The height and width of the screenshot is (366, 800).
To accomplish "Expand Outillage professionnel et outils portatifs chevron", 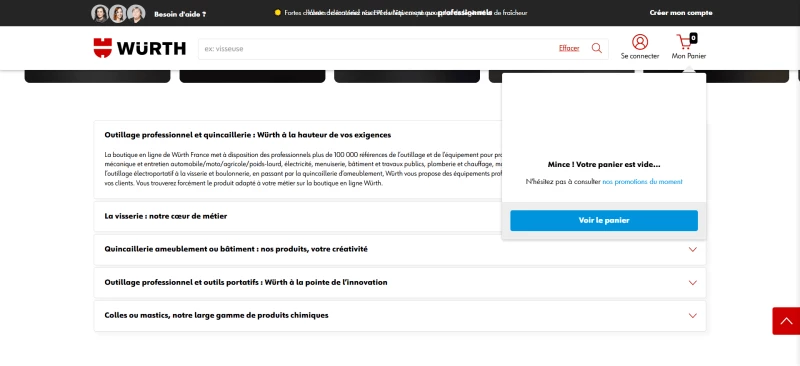I will tap(692, 283).
